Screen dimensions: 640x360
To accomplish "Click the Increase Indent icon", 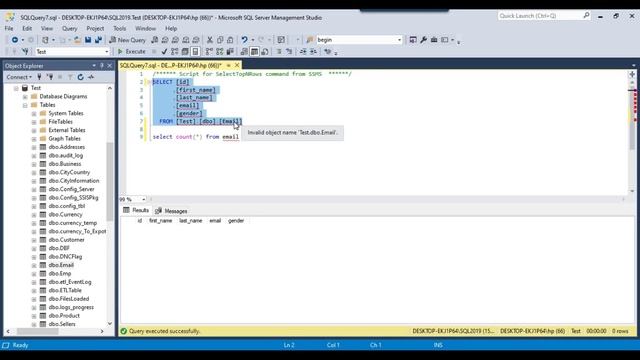I will pyautogui.click(x=313, y=51).
